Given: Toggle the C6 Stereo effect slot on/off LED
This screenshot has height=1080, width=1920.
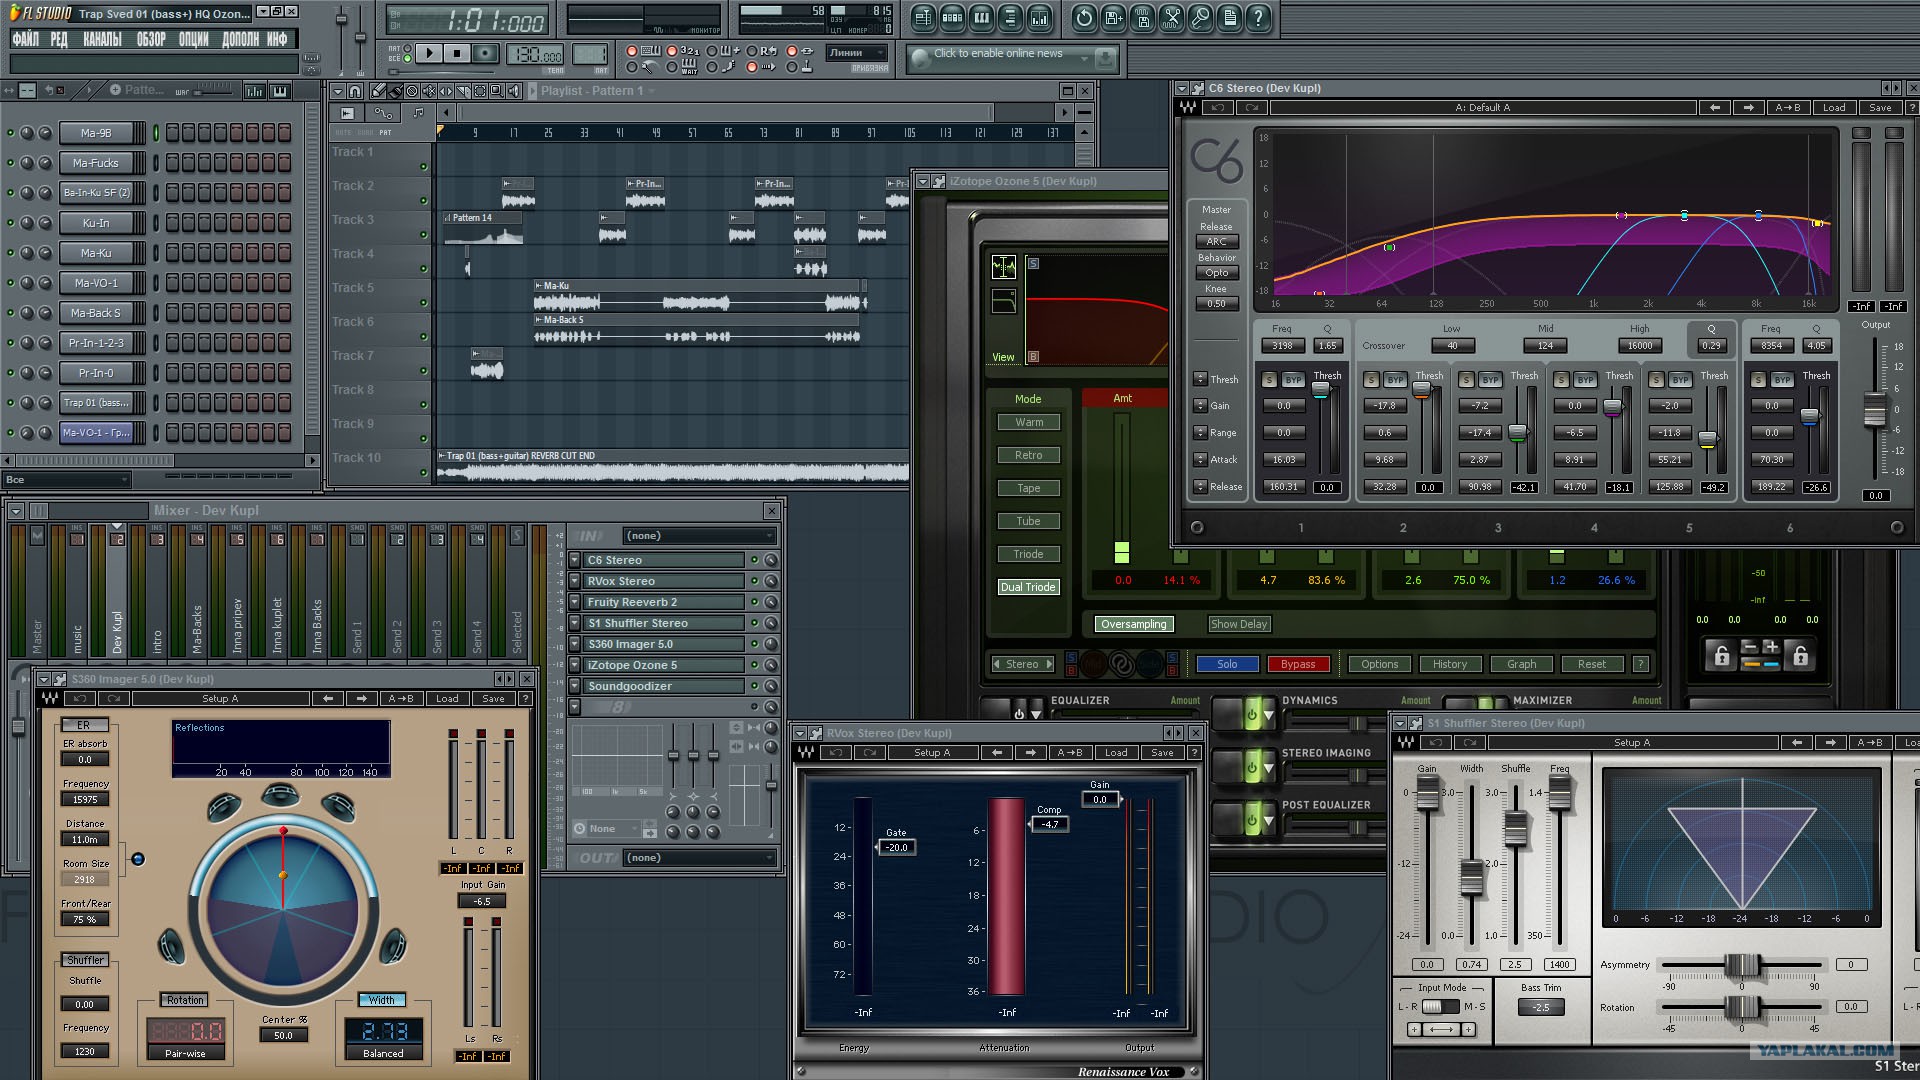Looking at the screenshot, I should [754, 560].
